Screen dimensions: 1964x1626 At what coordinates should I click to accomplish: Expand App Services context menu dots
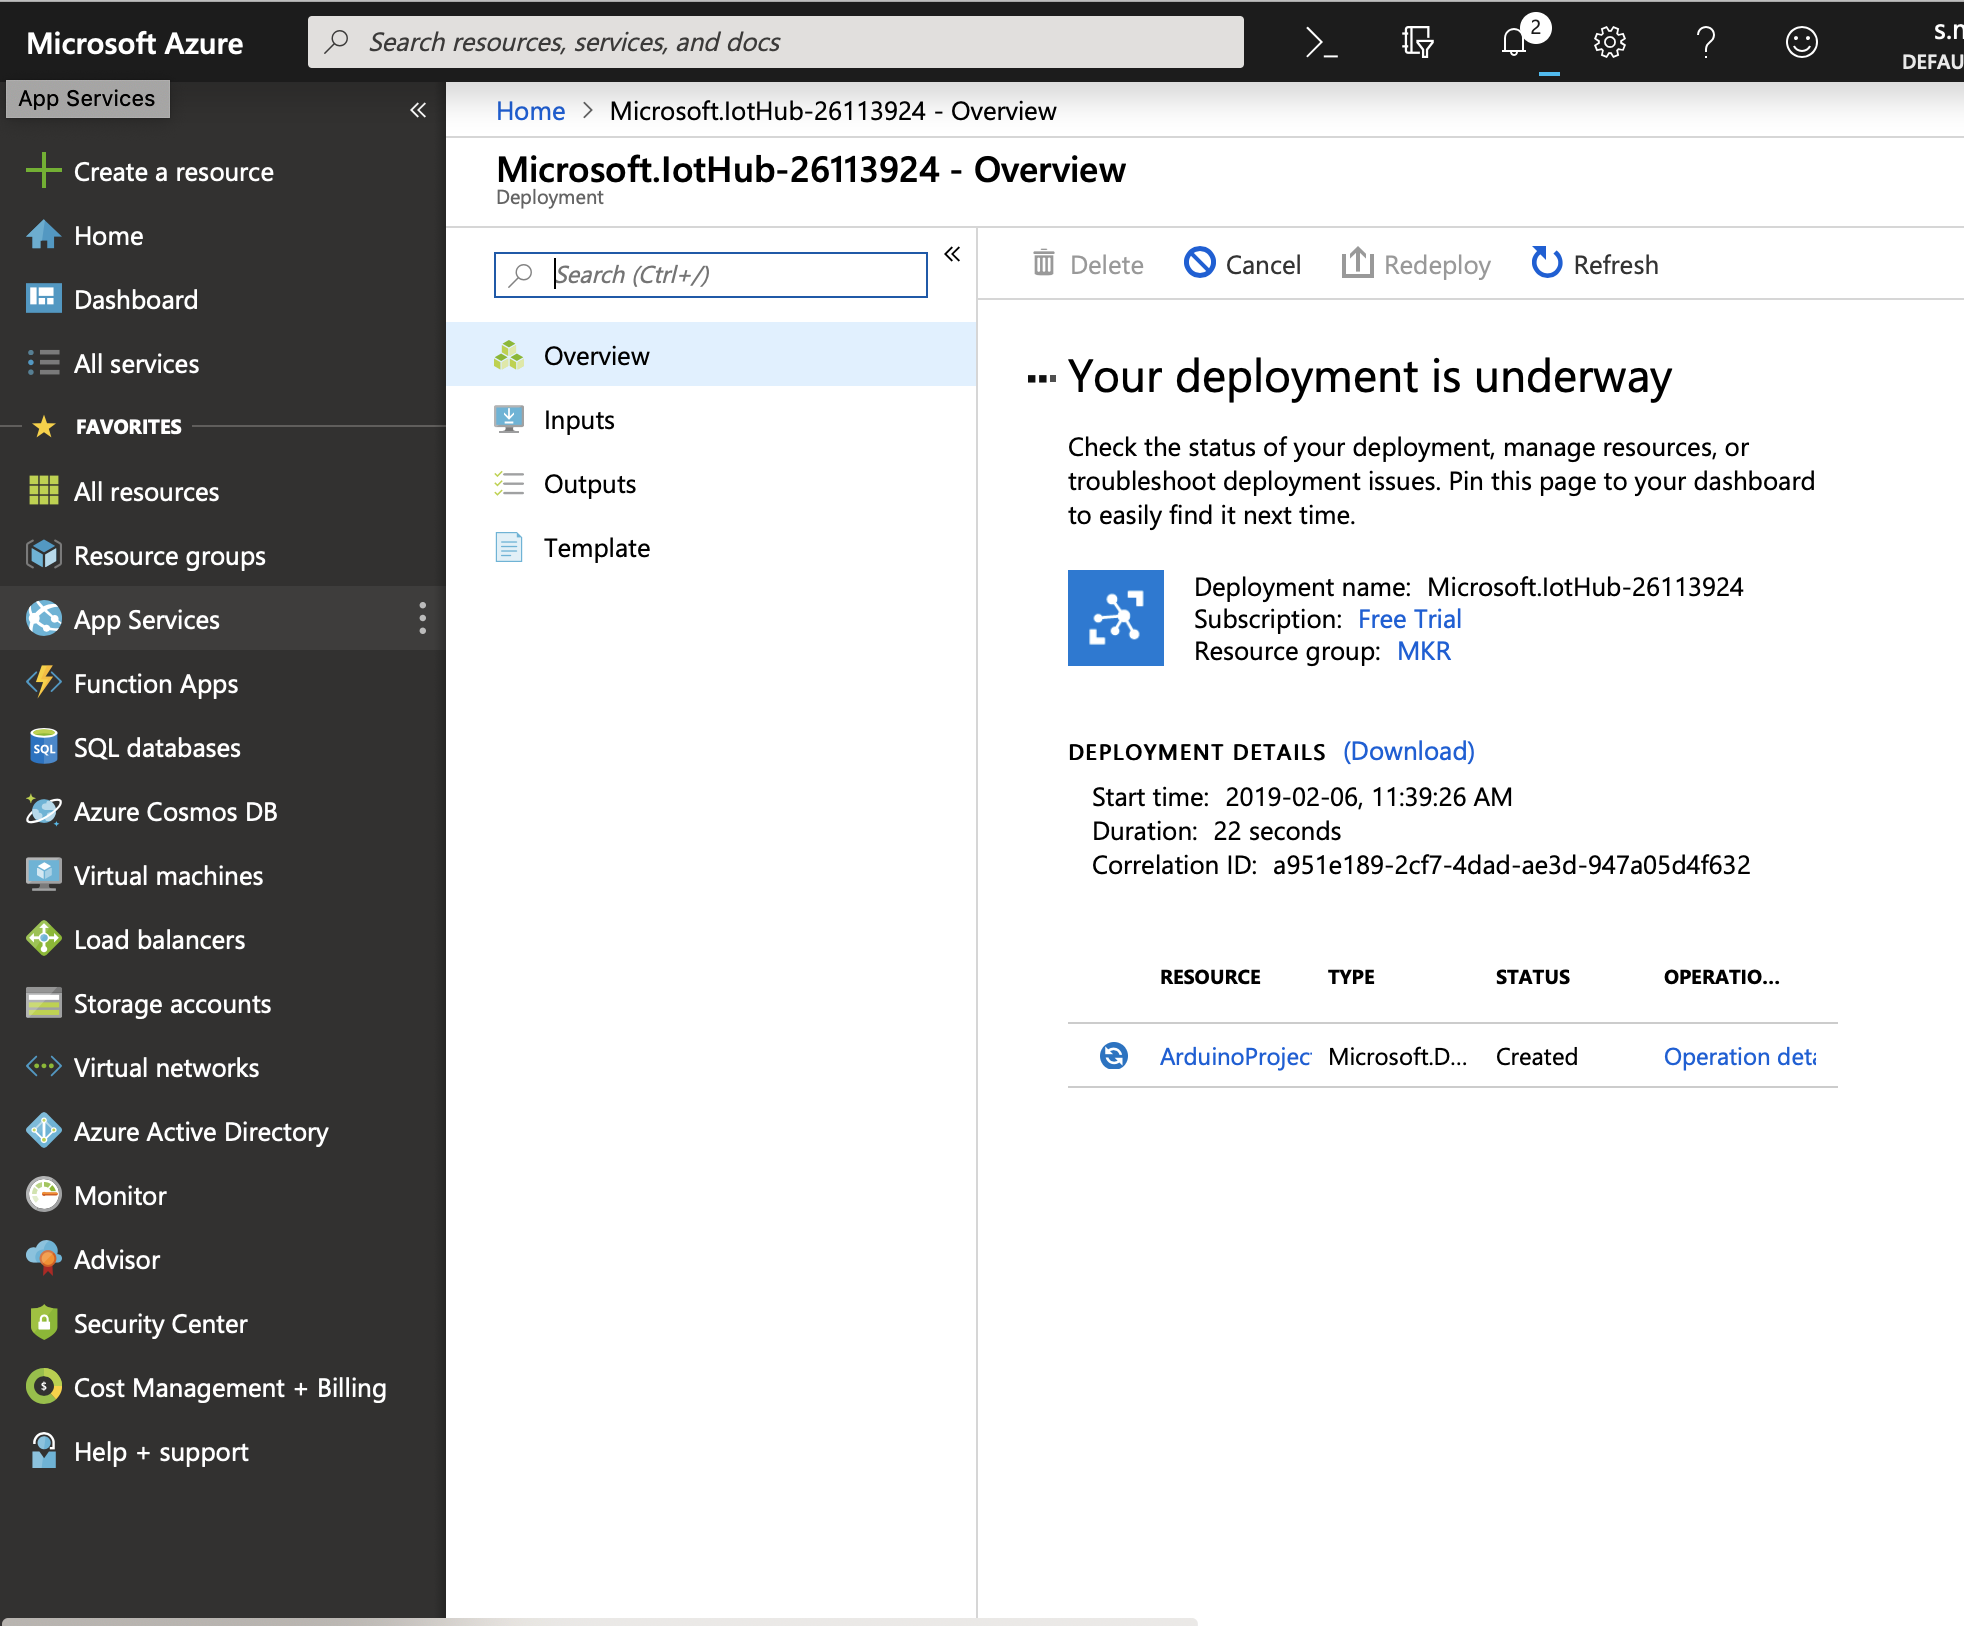pyautogui.click(x=423, y=619)
